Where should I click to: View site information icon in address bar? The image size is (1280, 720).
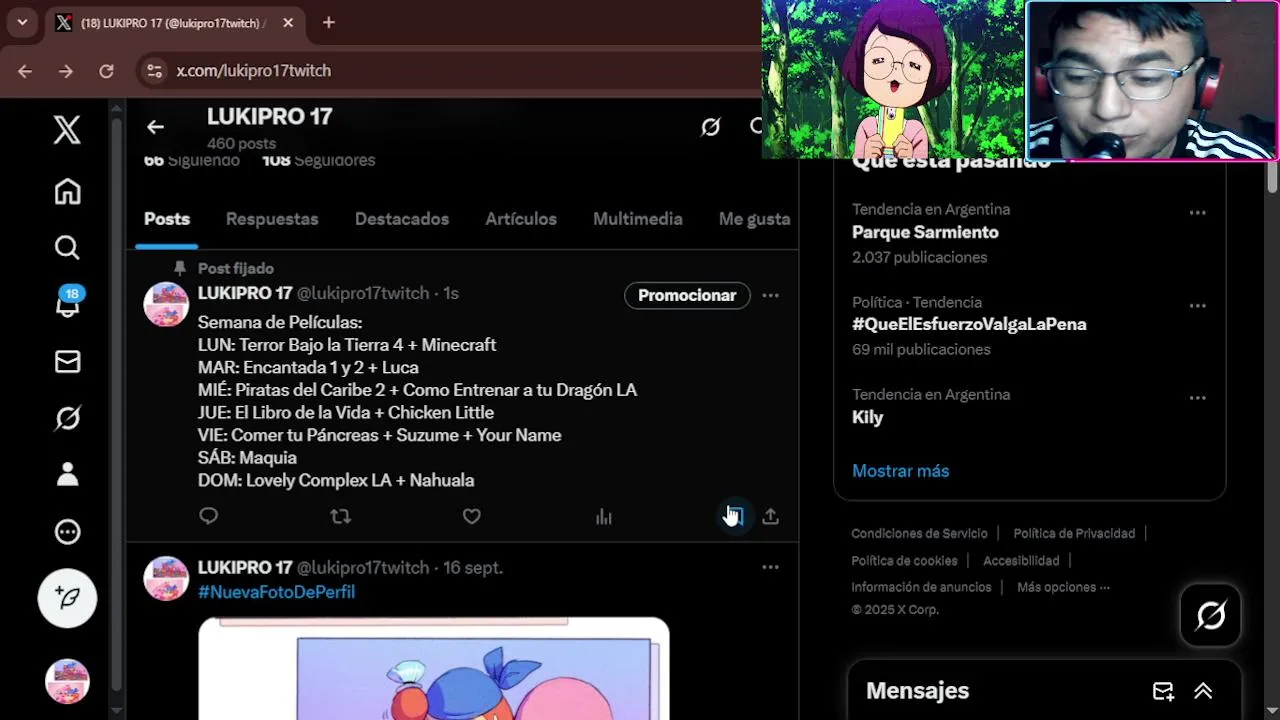pos(154,71)
